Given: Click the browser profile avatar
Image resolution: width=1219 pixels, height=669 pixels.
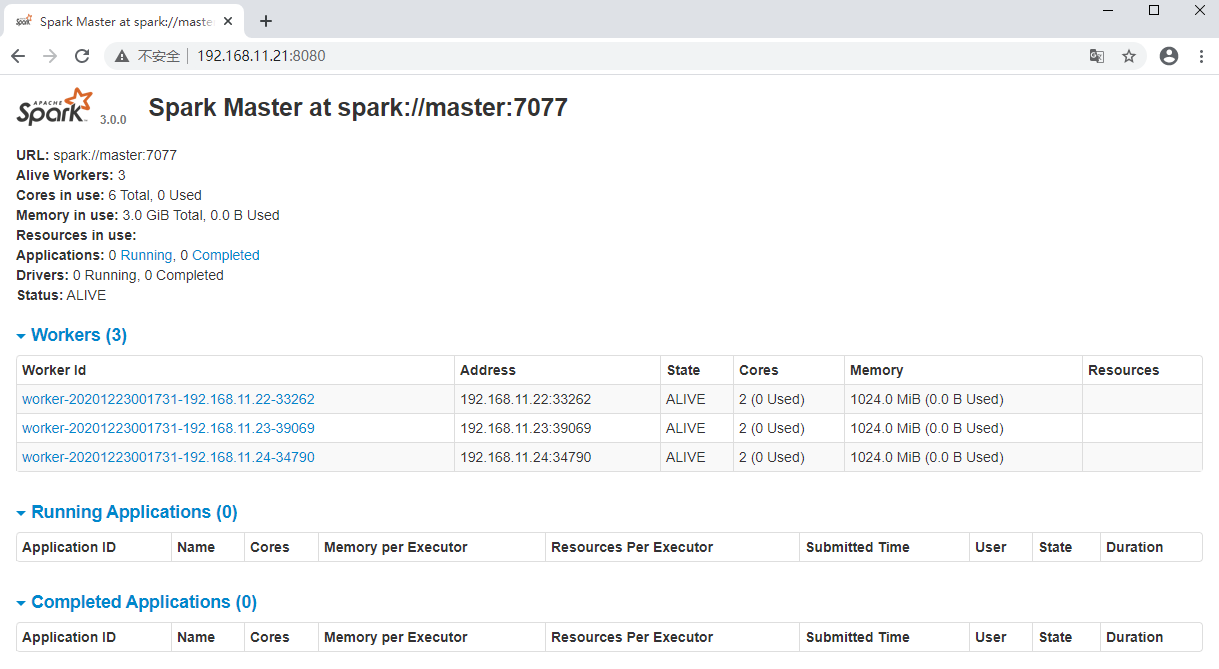Looking at the screenshot, I should click(x=1168, y=56).
